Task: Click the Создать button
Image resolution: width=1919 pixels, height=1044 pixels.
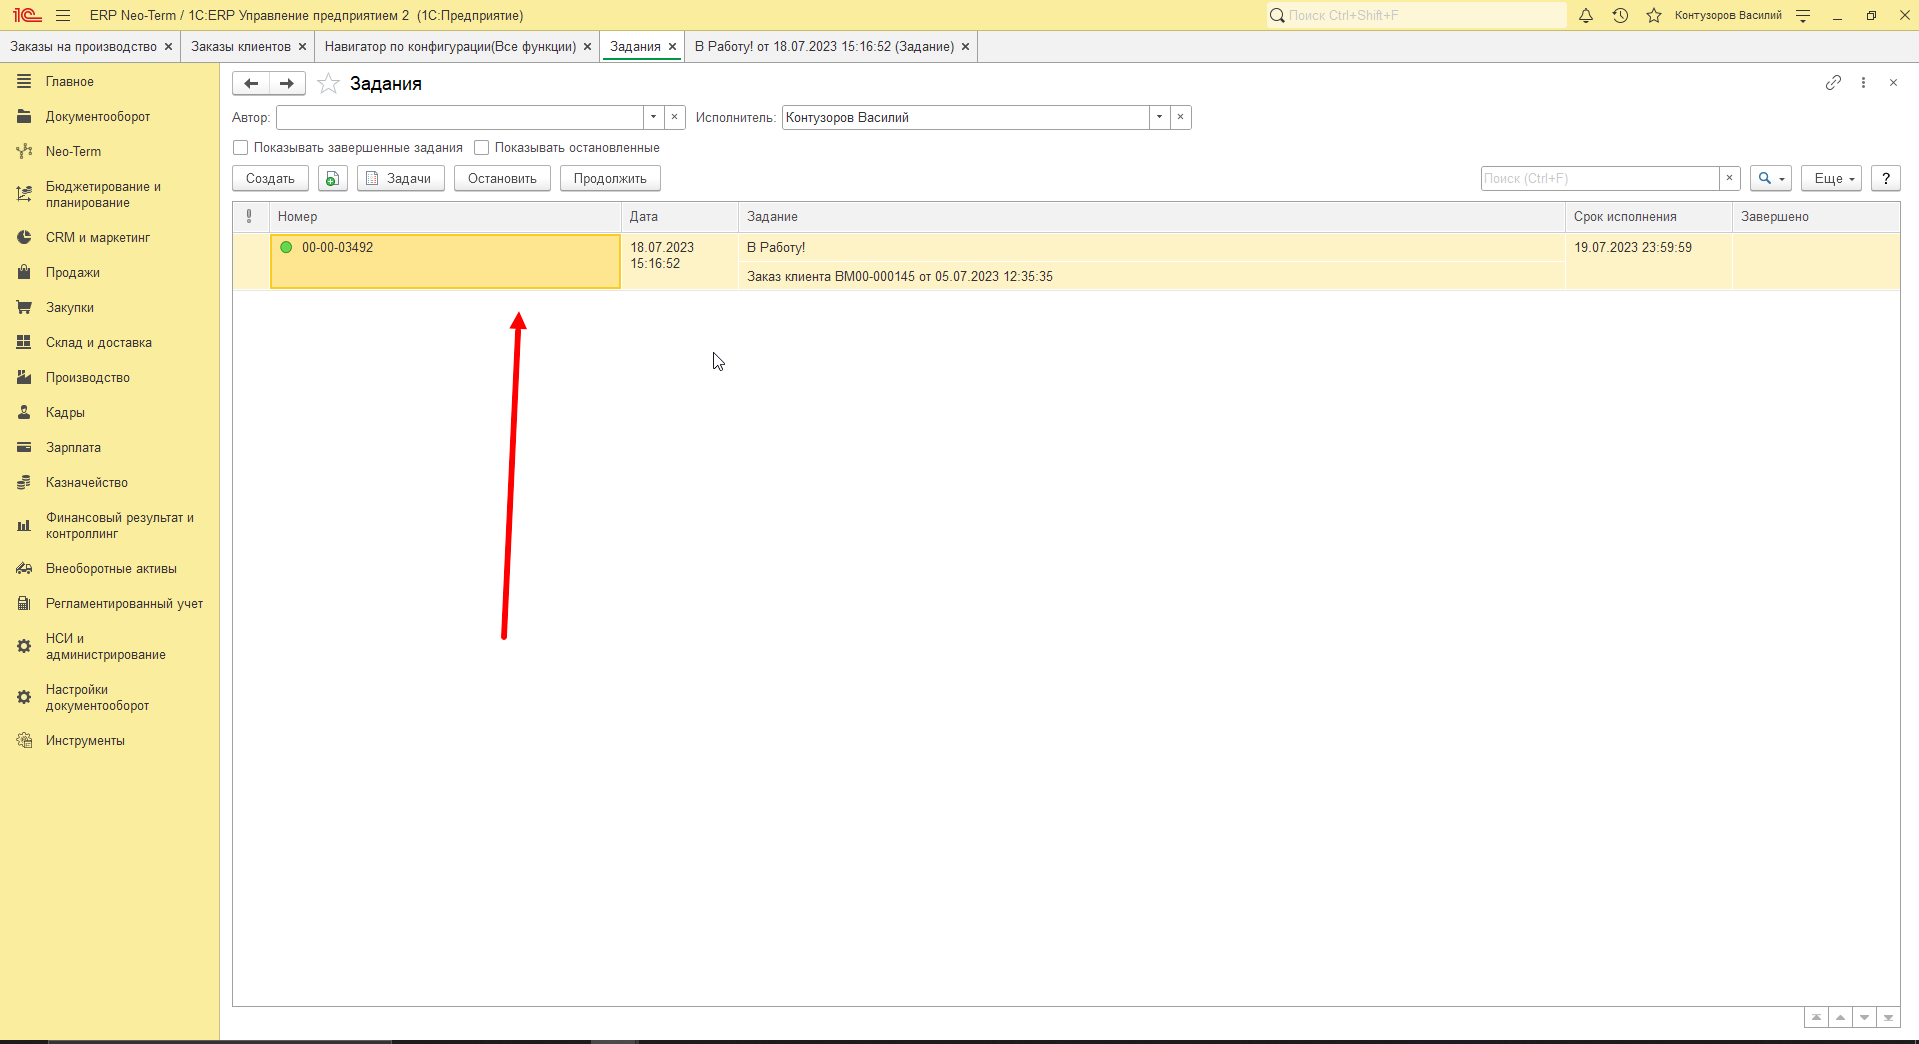Action: point(270,178)
